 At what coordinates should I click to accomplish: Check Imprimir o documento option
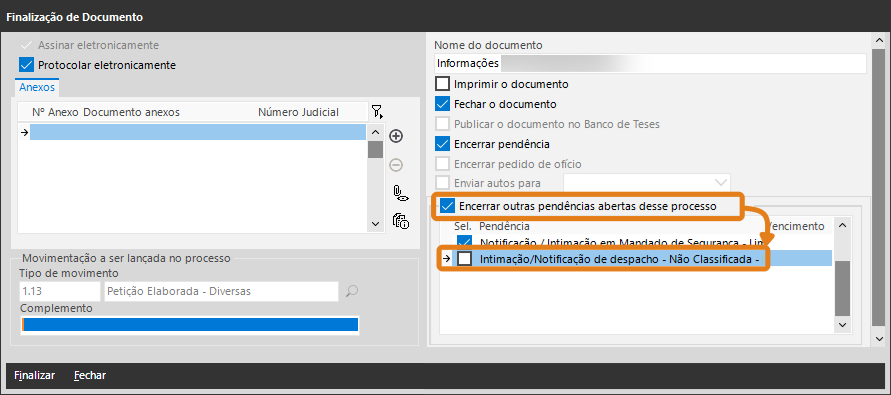pyautogui.click(x=442, y=84)
